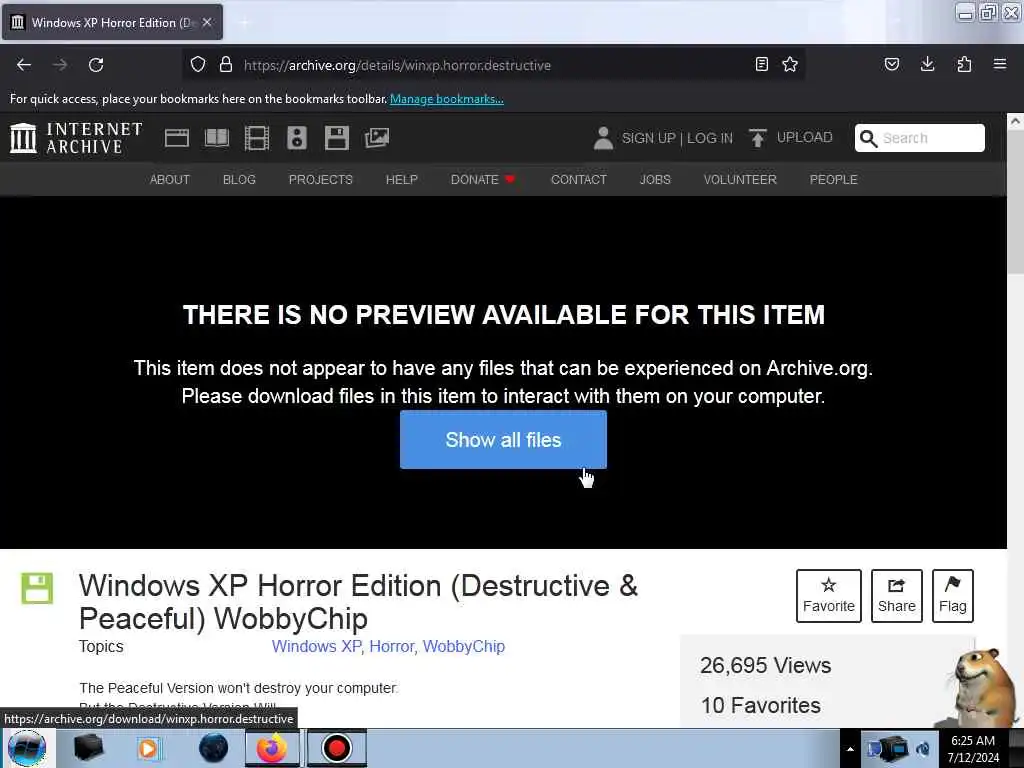This screenshot has height=768, width=1024.
Task: Click the green software floppy item icon
Action: click(x=37, y=588)
